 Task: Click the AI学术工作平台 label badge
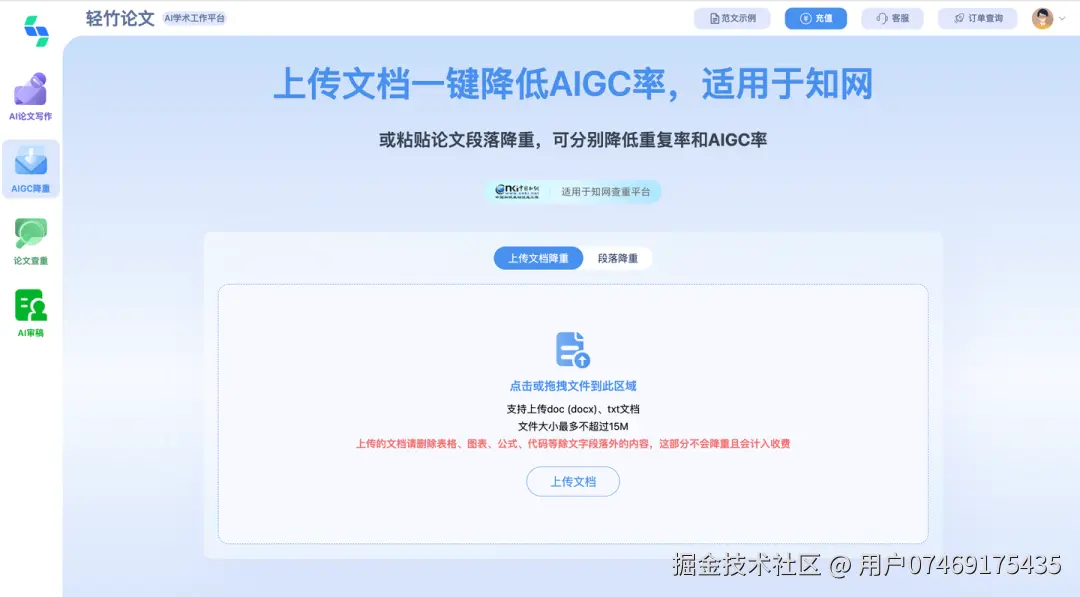tap(195, 17)
